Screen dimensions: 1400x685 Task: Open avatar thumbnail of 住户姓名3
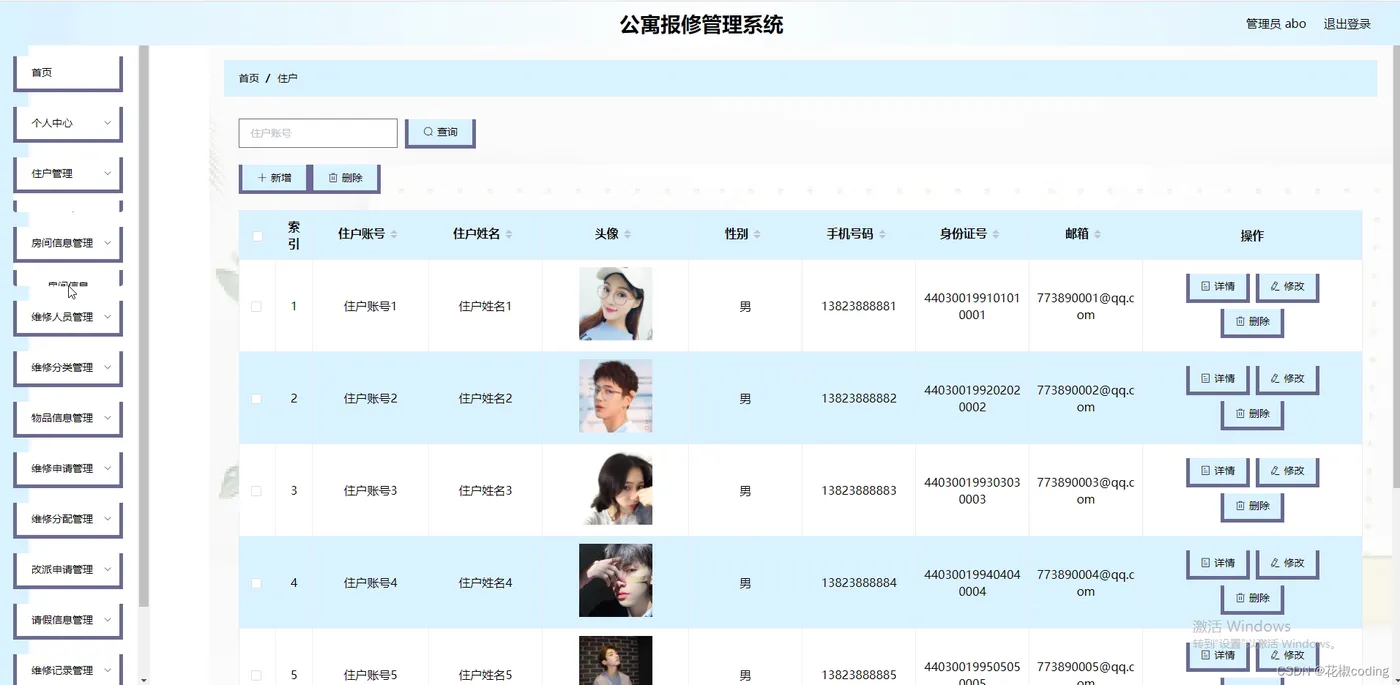tap(615, 488)
